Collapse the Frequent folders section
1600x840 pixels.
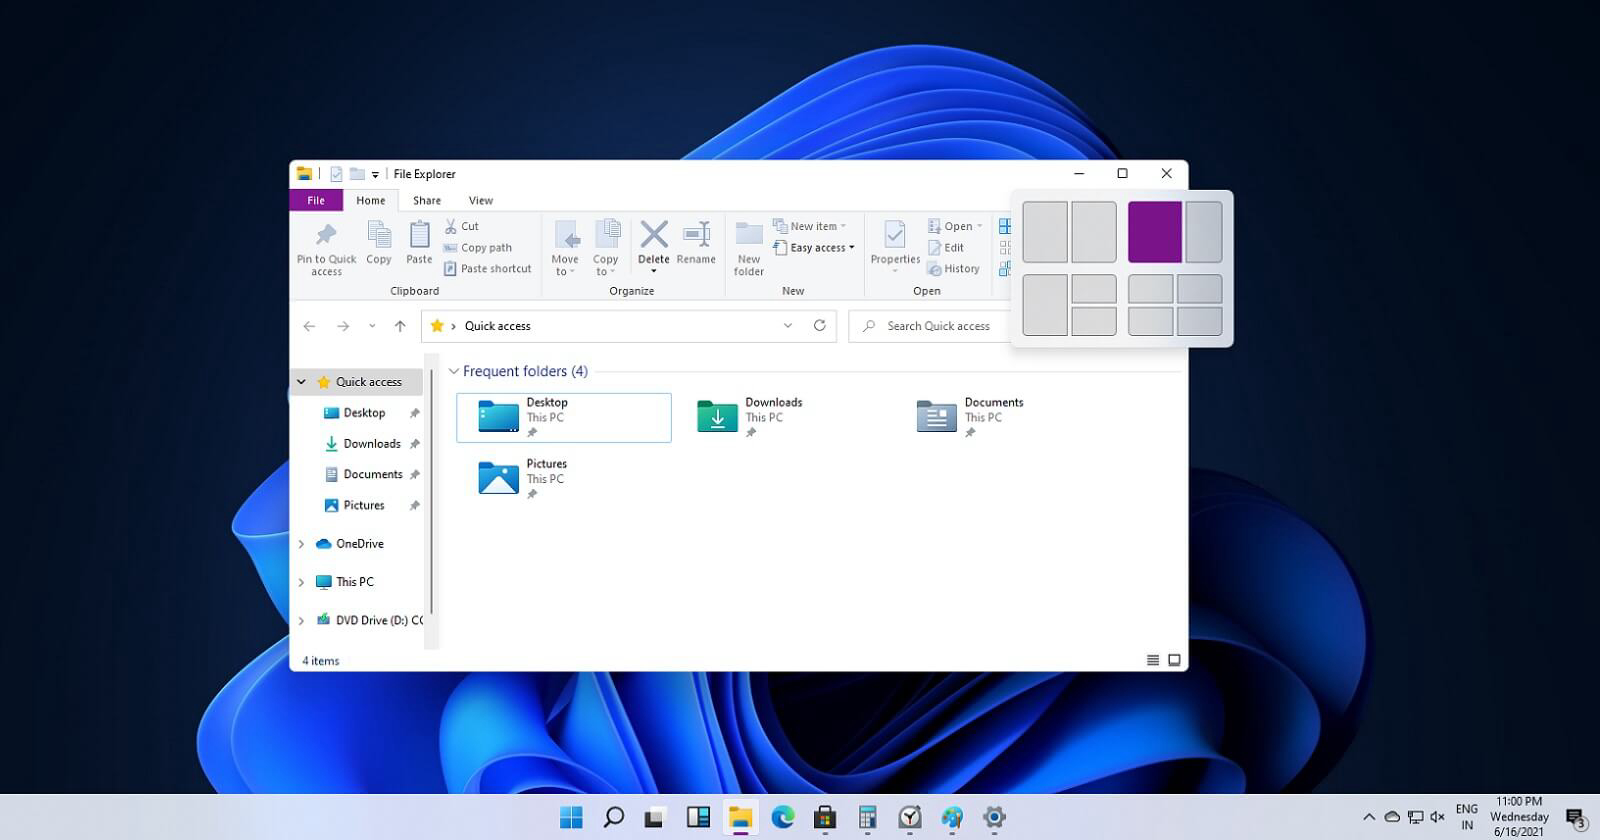(454, 371)
